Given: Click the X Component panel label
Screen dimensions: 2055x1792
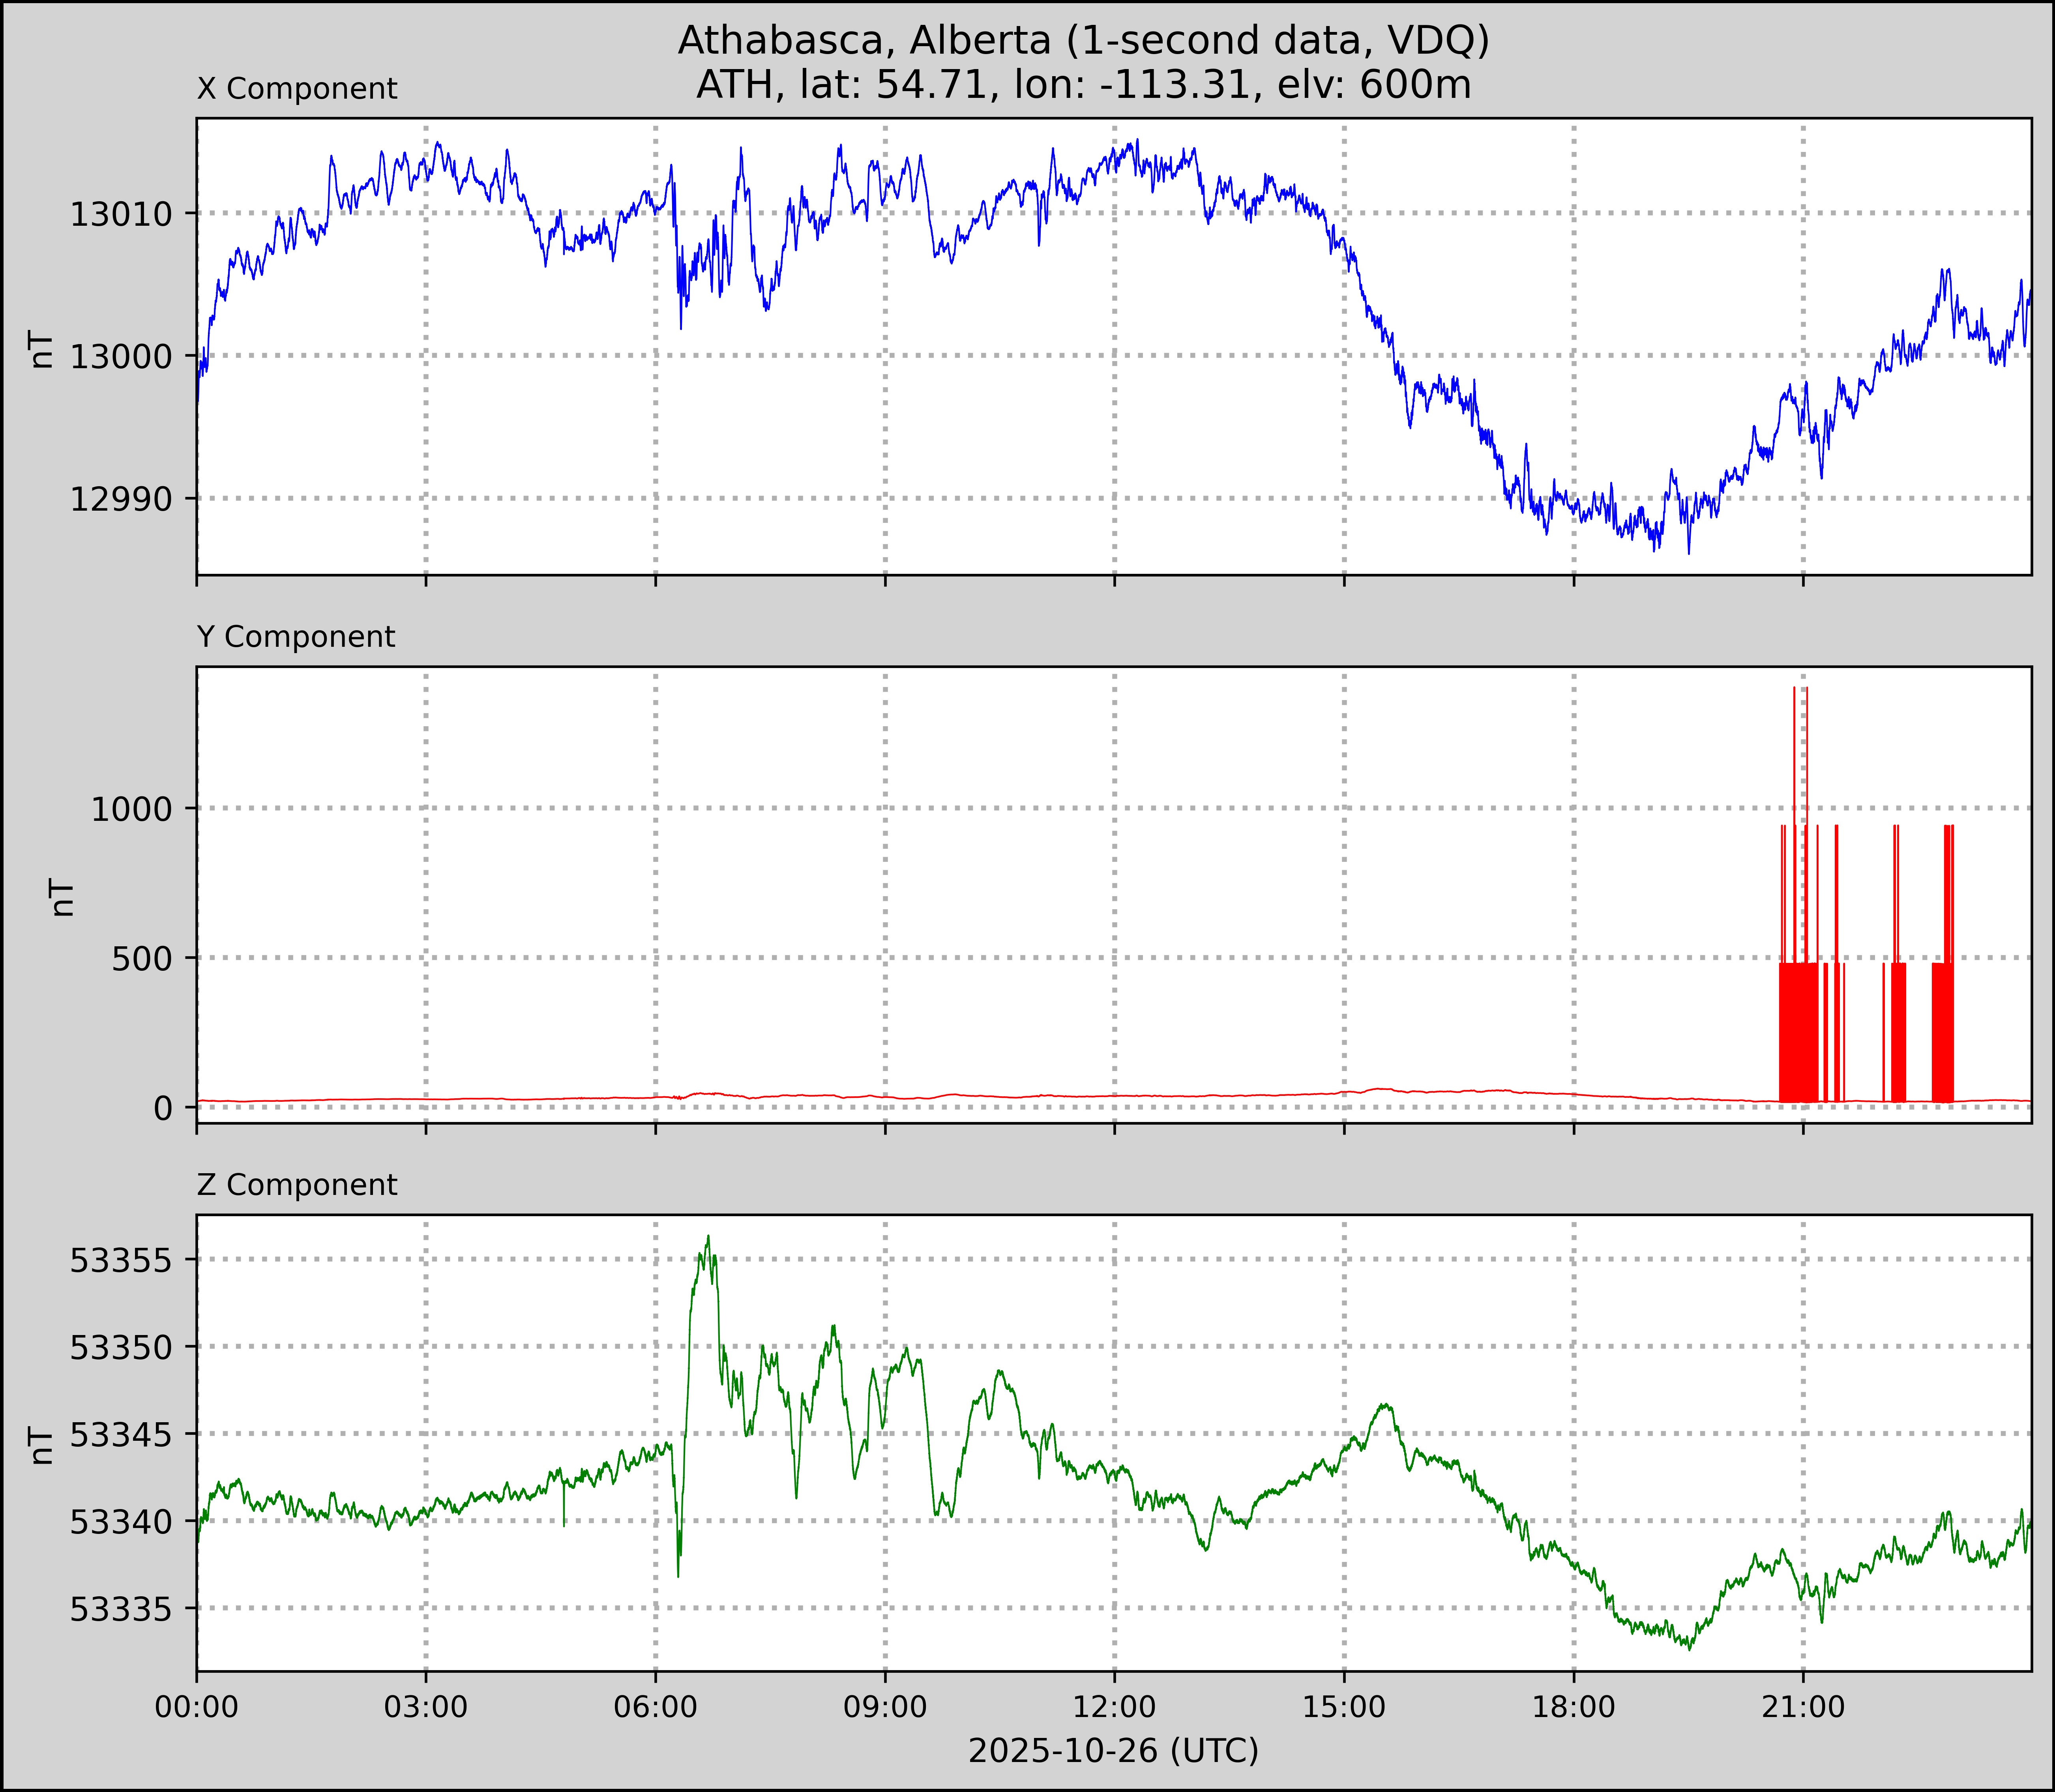Looking at the screenshot, I should click(297, 89).
